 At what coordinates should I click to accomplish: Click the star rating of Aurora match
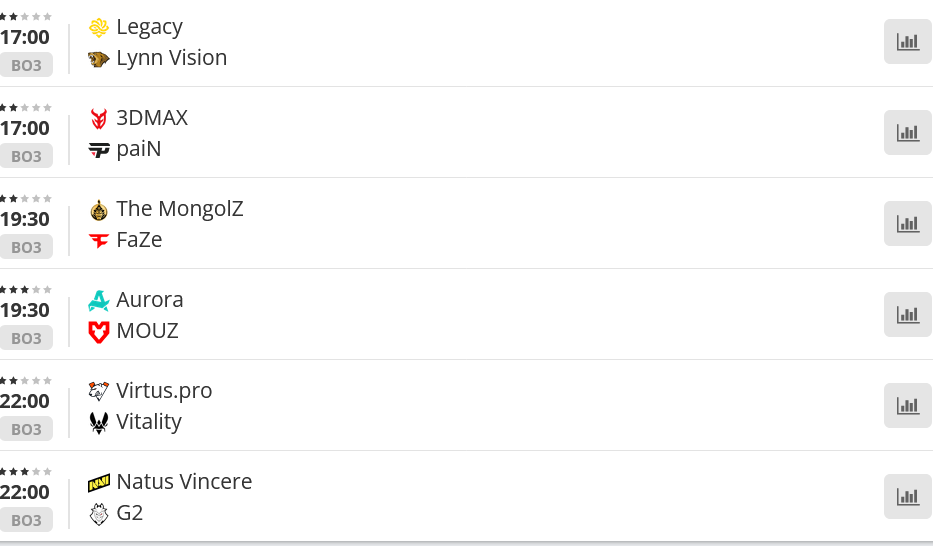coord(26,289)
